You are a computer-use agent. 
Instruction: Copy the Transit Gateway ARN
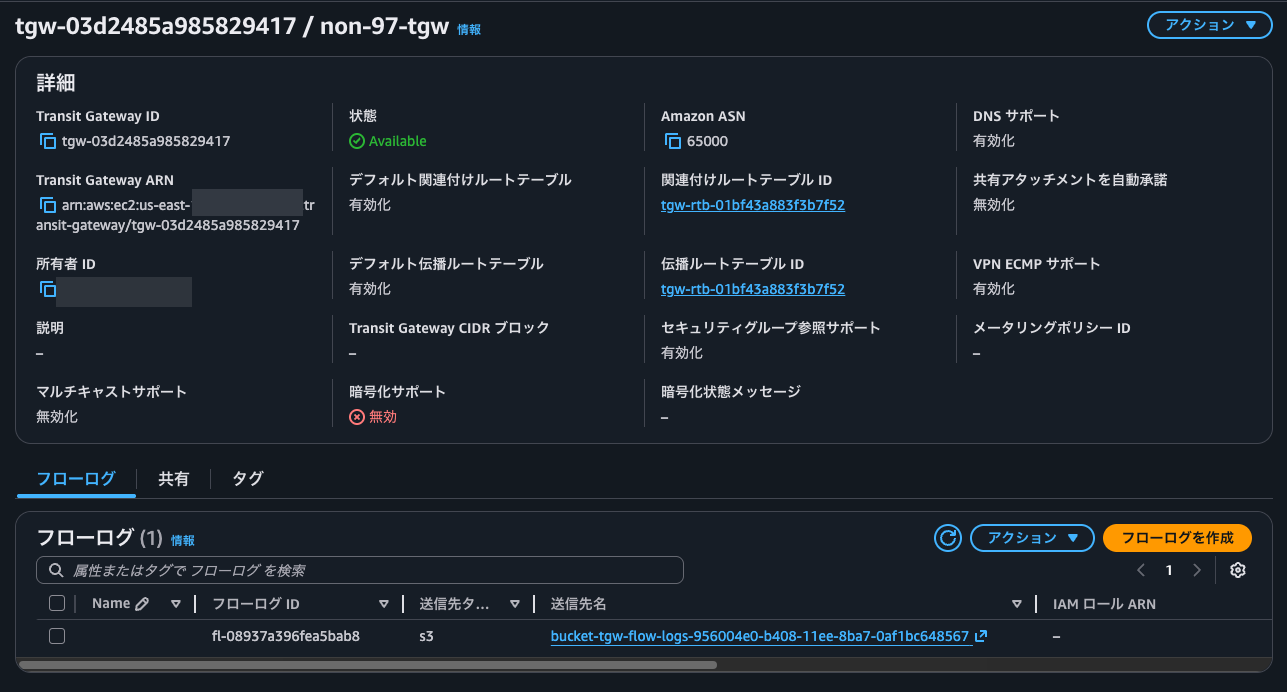click(x=47, y=205)
